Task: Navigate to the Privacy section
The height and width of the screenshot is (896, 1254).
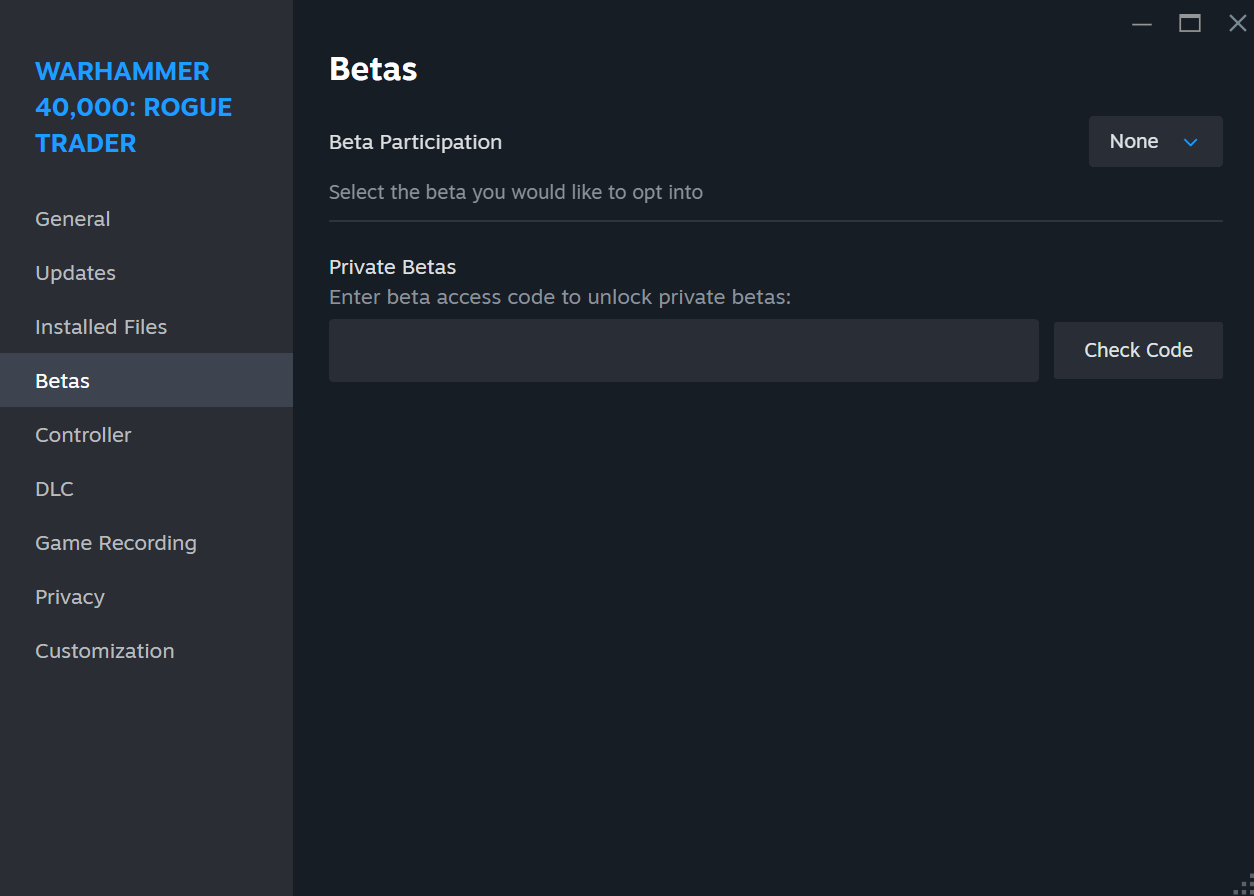Action: tap(70, 597)
